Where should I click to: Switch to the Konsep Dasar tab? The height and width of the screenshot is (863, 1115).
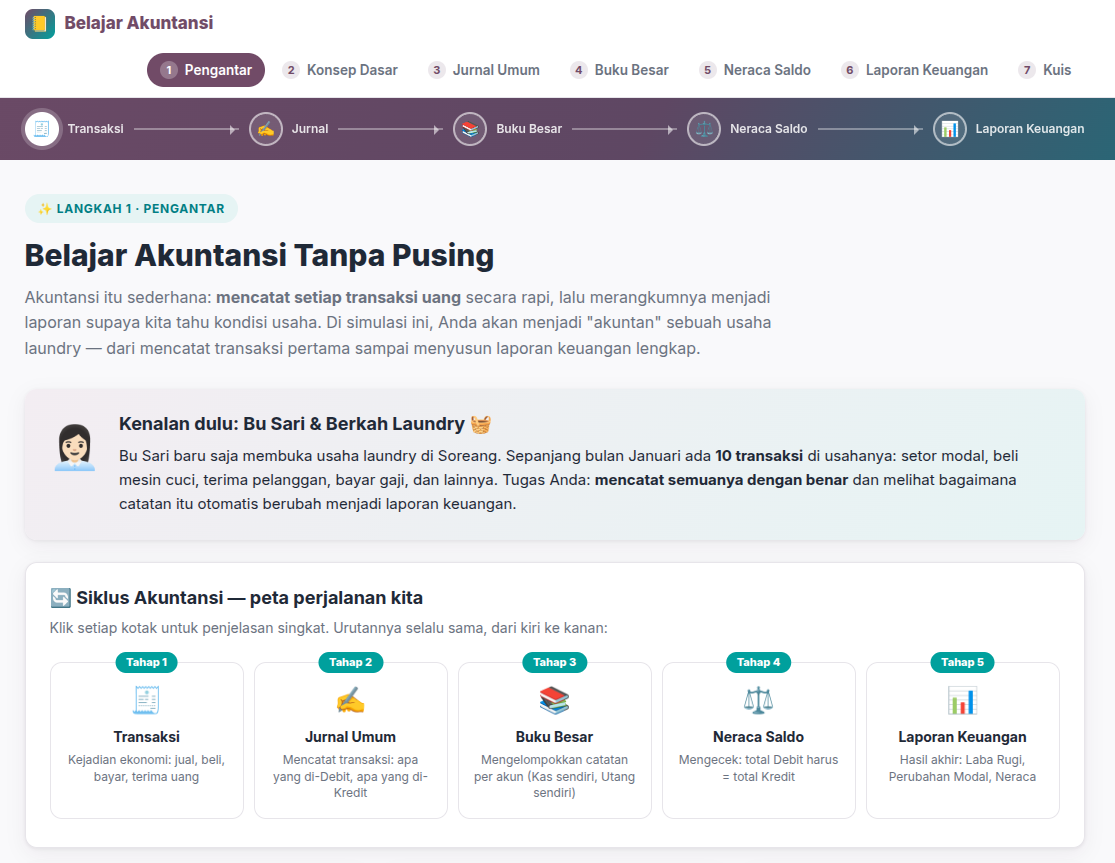(x=340, y=70)
